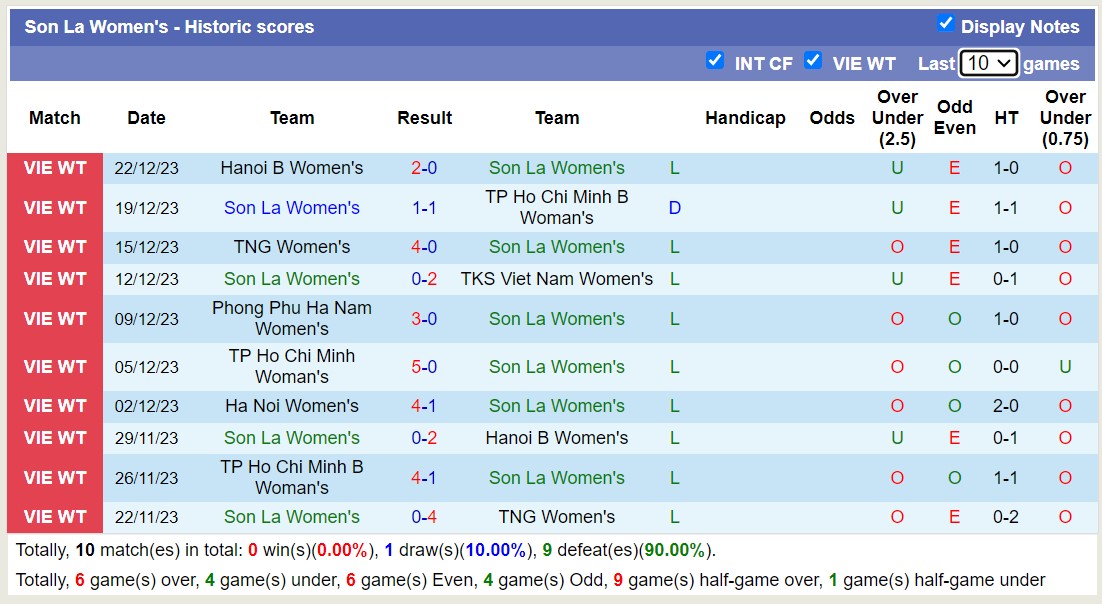Open the 2-0 result on 22/12/23
The height and width of the screenshot is (604, 1102).
click(x=424, y=168)
